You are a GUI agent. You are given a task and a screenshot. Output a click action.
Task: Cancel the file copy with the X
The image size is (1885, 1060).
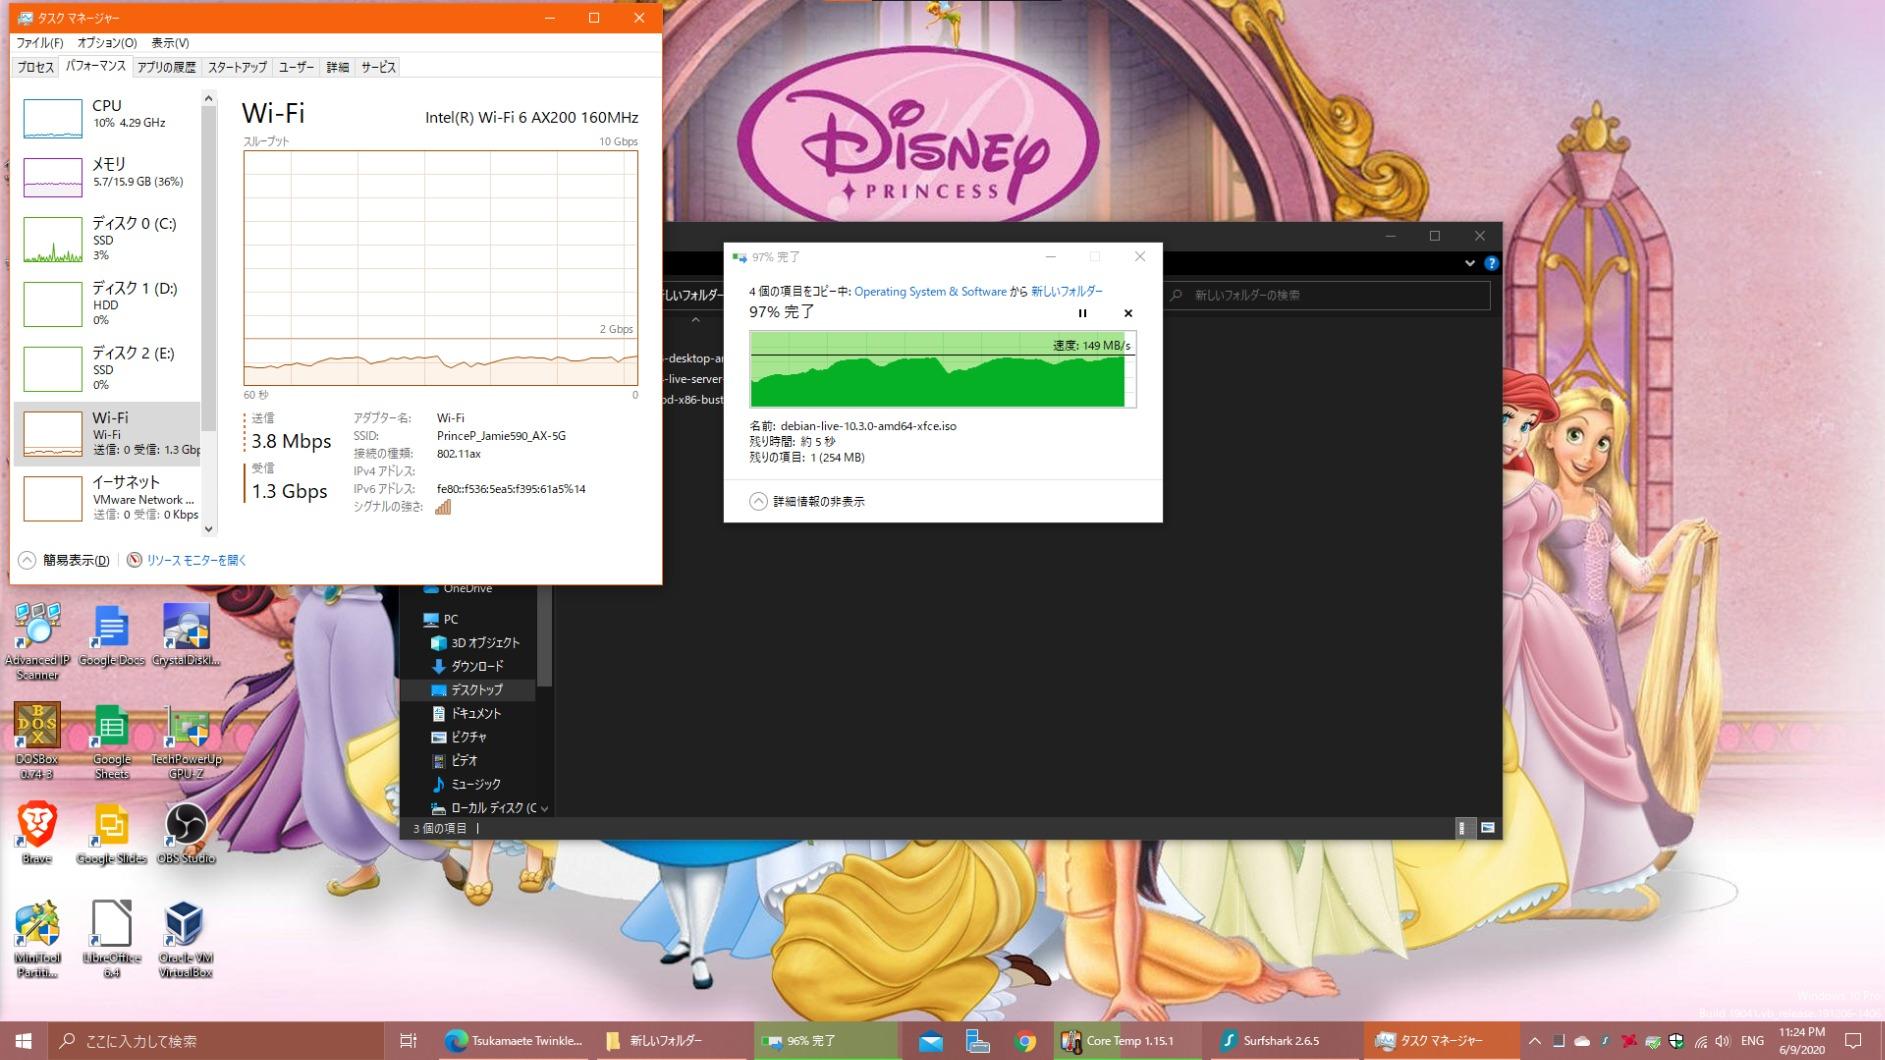point(1128,313)
